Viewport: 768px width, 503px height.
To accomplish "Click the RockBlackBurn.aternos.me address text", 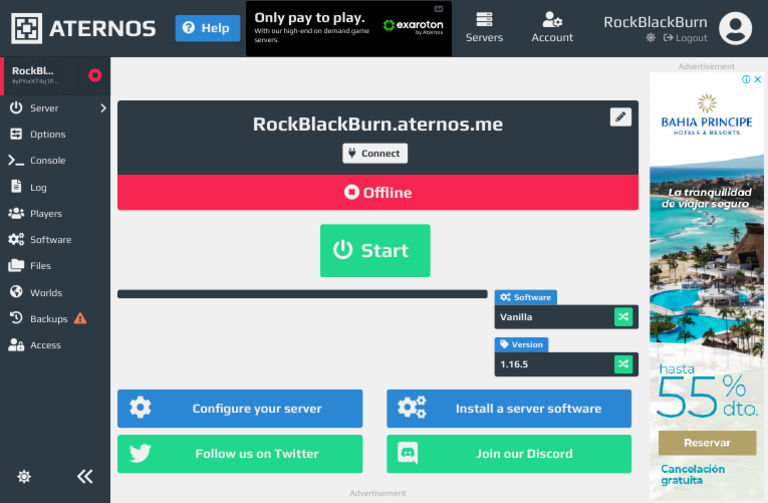I will point(378,124).
